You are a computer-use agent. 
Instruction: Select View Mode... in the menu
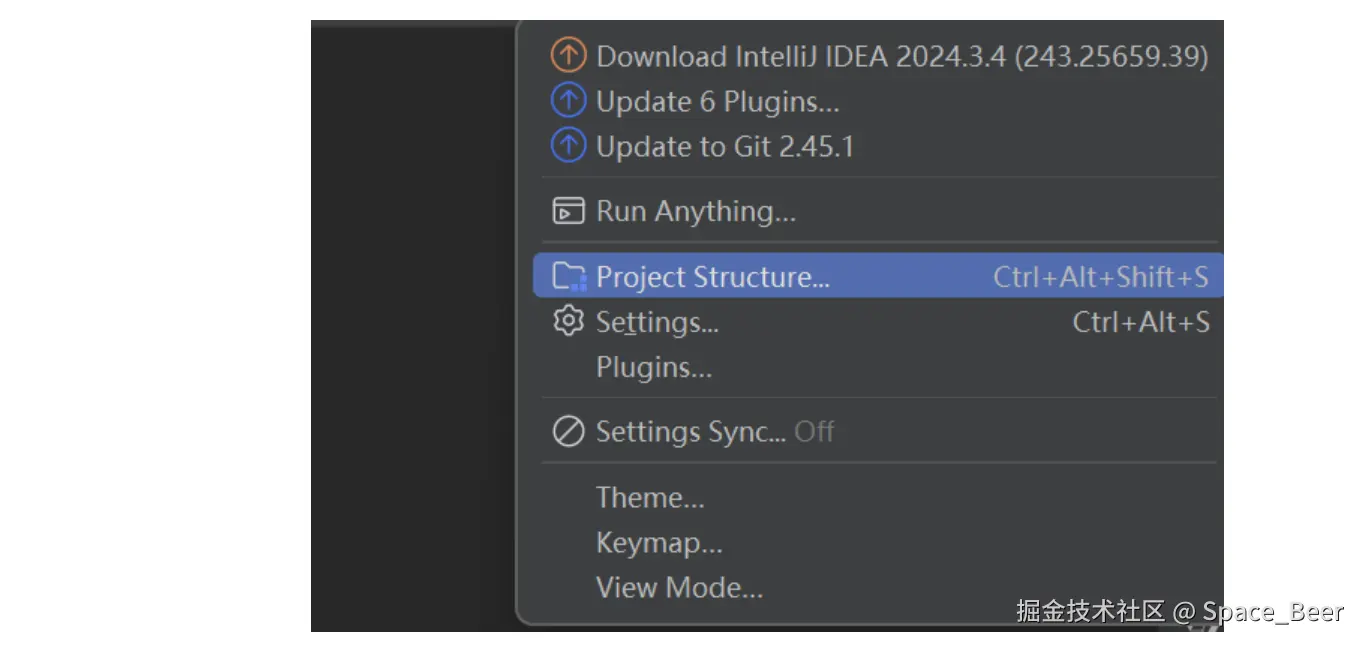pyautogui.click(x=679, y=587)
